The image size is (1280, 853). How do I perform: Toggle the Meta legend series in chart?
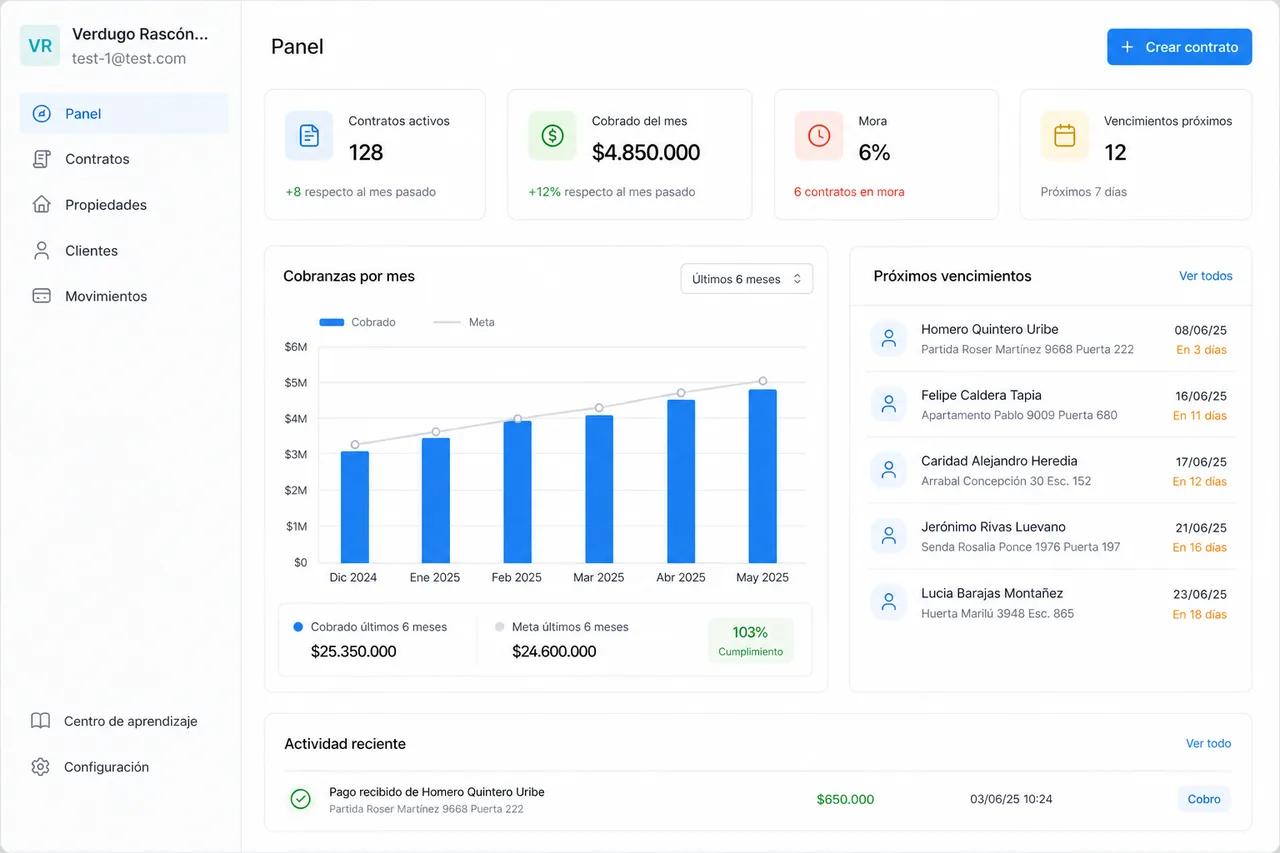(x=464, y=322)
